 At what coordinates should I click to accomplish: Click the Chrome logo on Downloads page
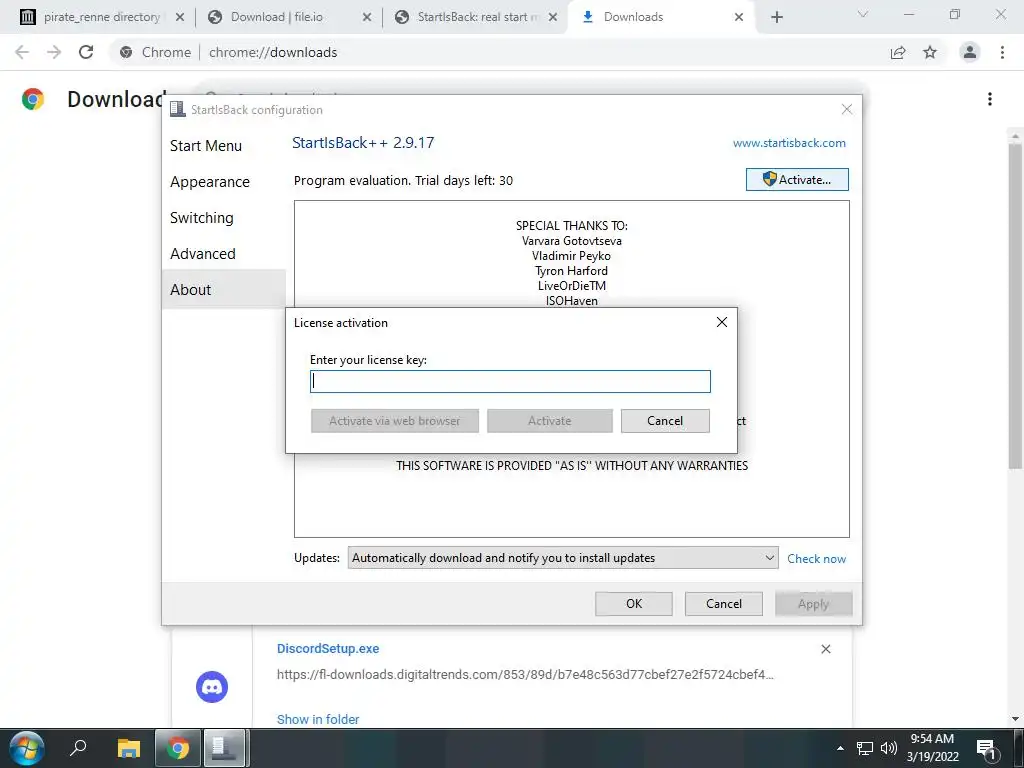[x=33, y=99]
